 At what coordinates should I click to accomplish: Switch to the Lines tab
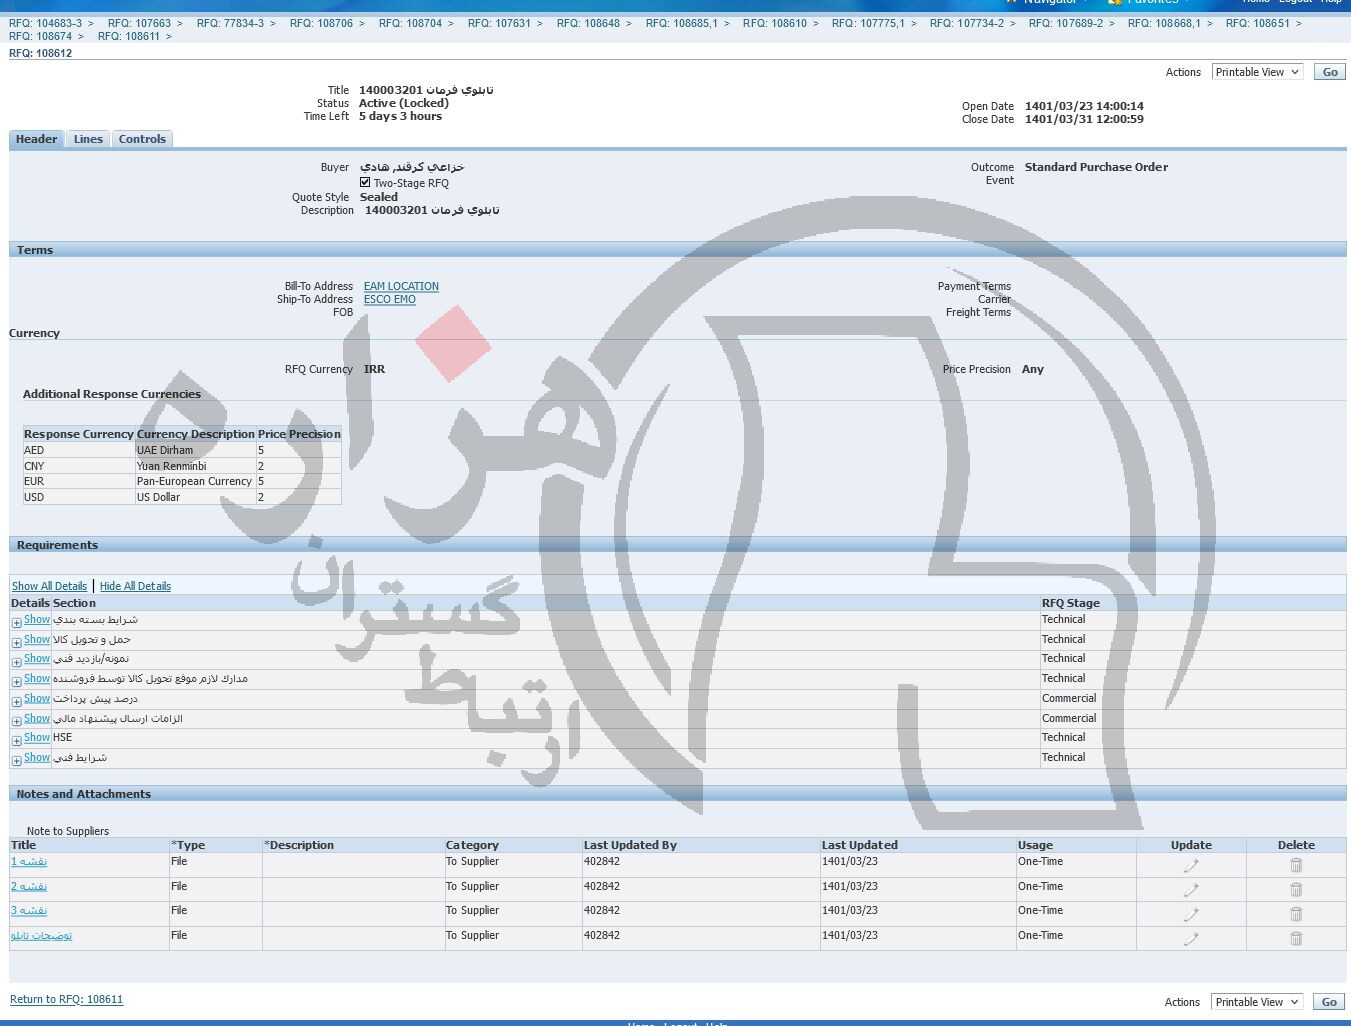point(88,139)
